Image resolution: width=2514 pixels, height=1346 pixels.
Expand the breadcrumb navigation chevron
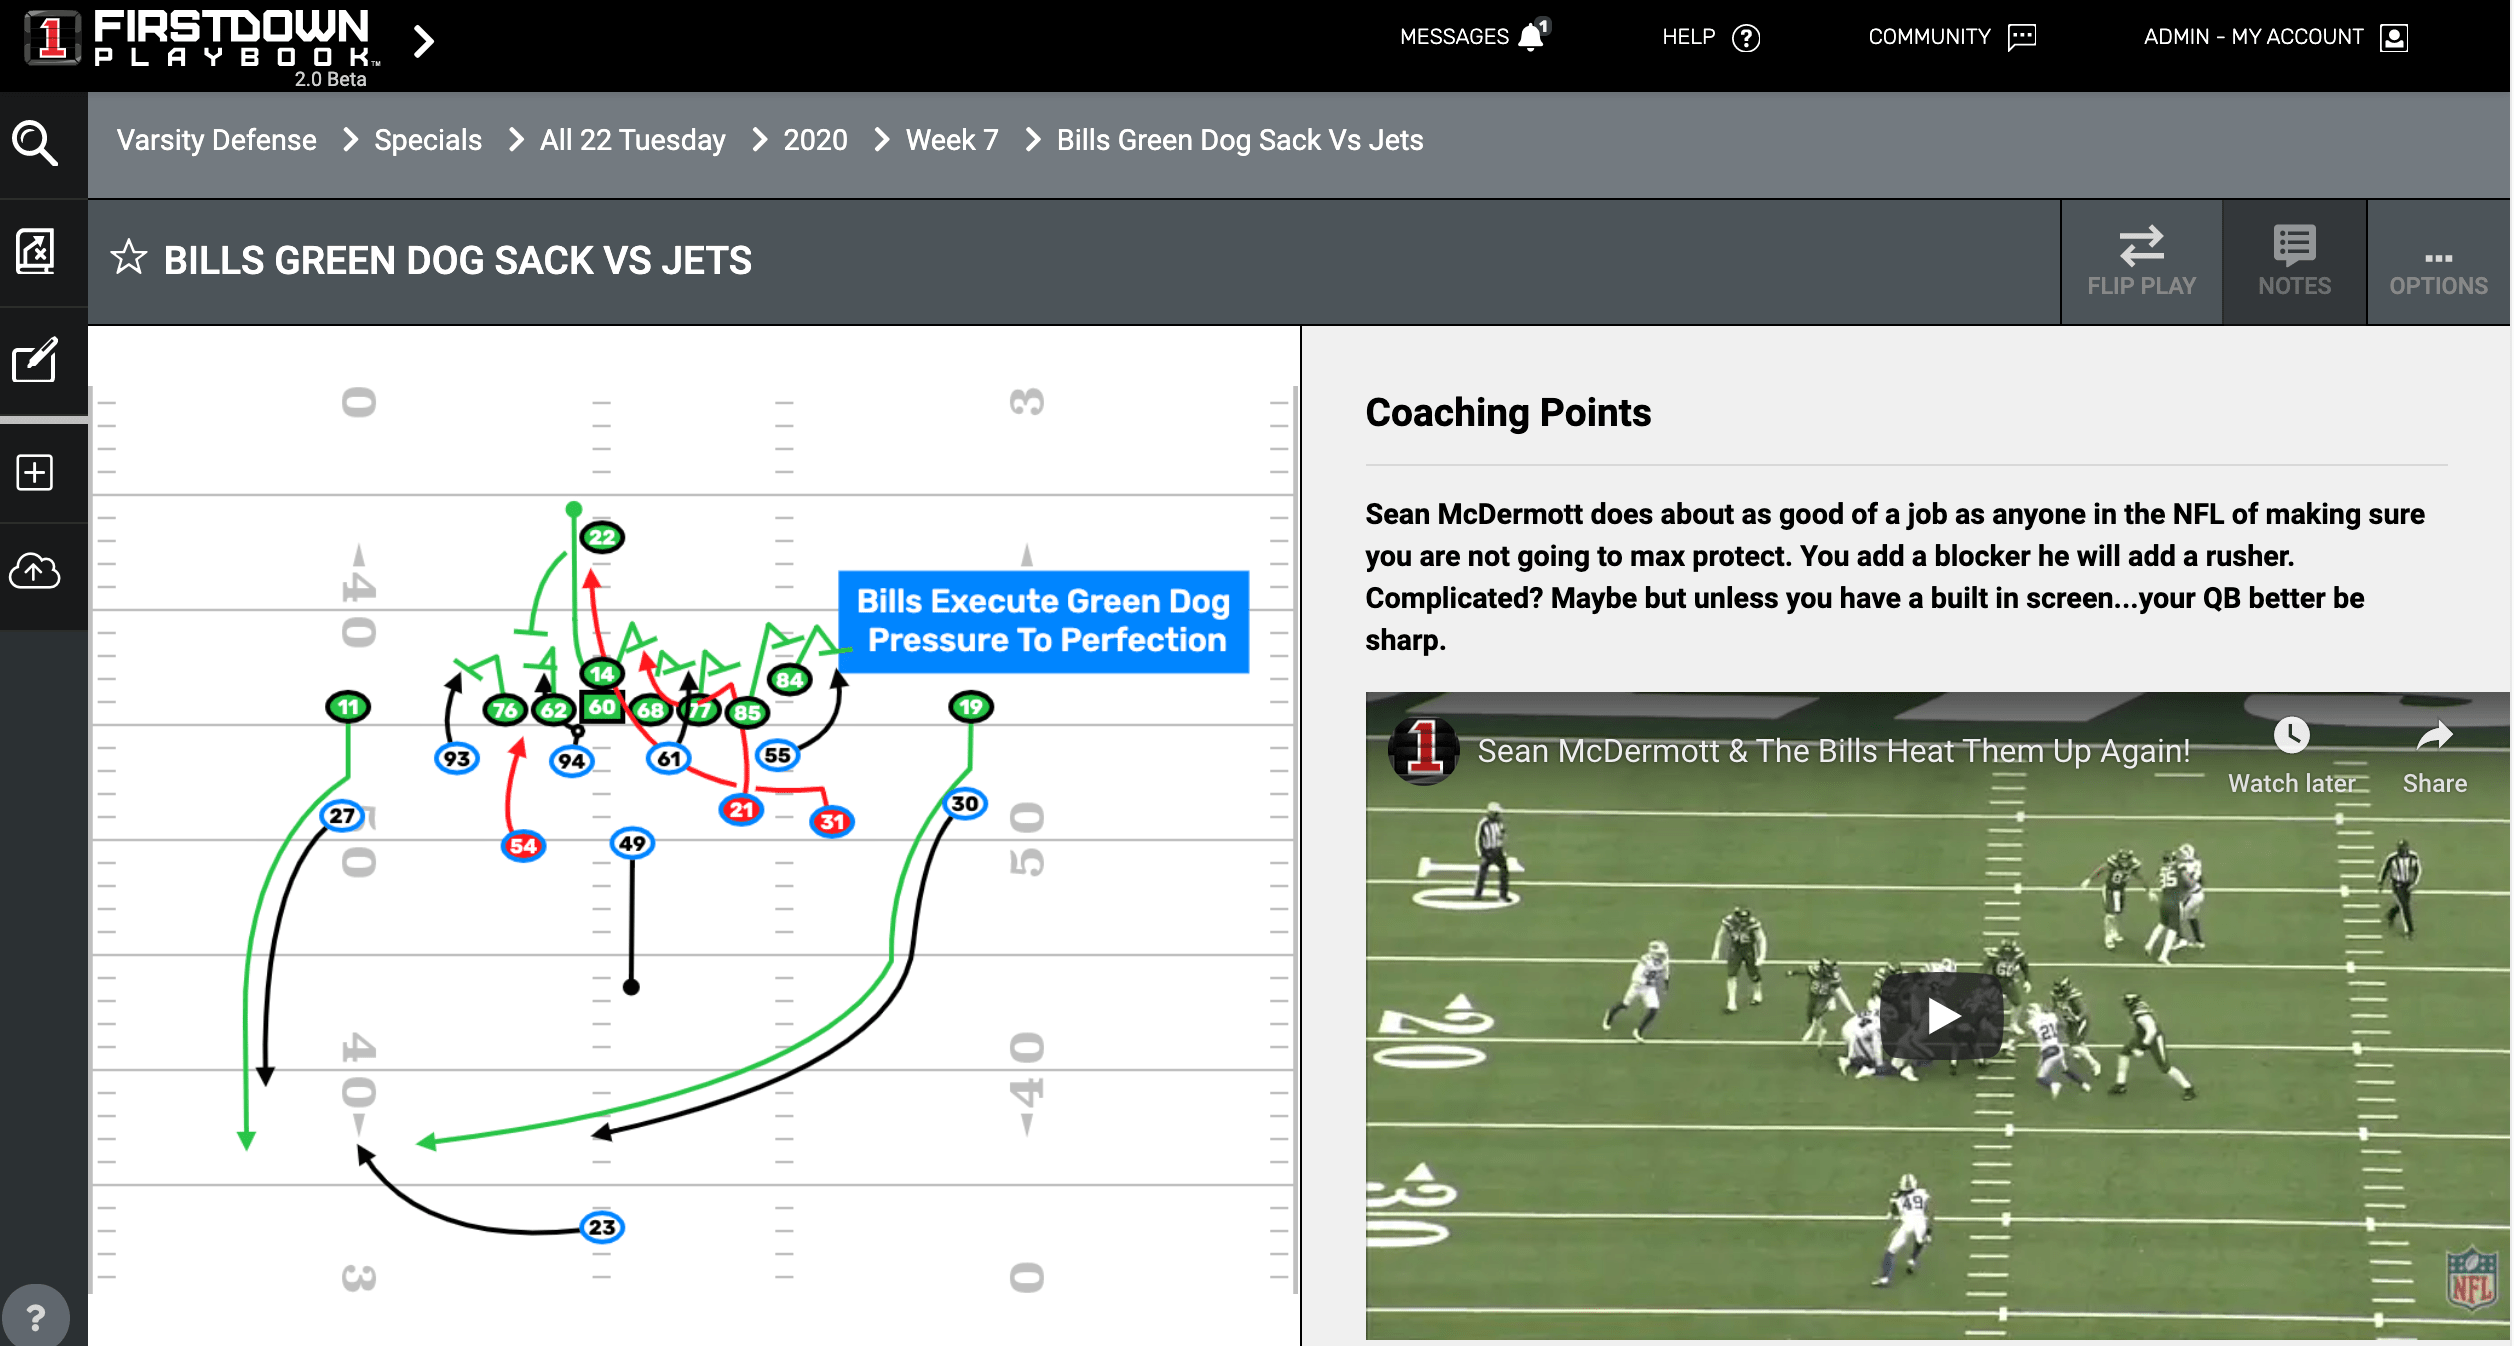pyautogui.click(x=429, y=42)
